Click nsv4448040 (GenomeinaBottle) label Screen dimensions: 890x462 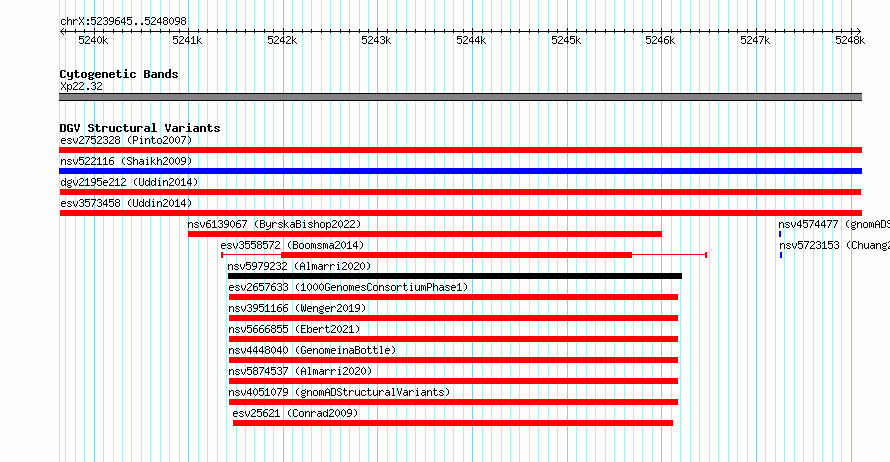pos(312,350)
